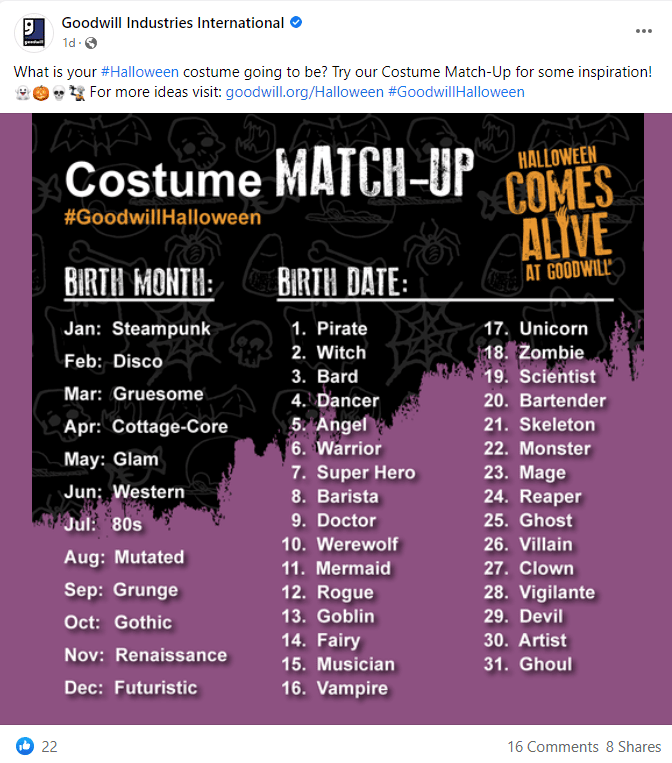View the 22 reactions count
The image size is (672, 763).
click(49, 746)
